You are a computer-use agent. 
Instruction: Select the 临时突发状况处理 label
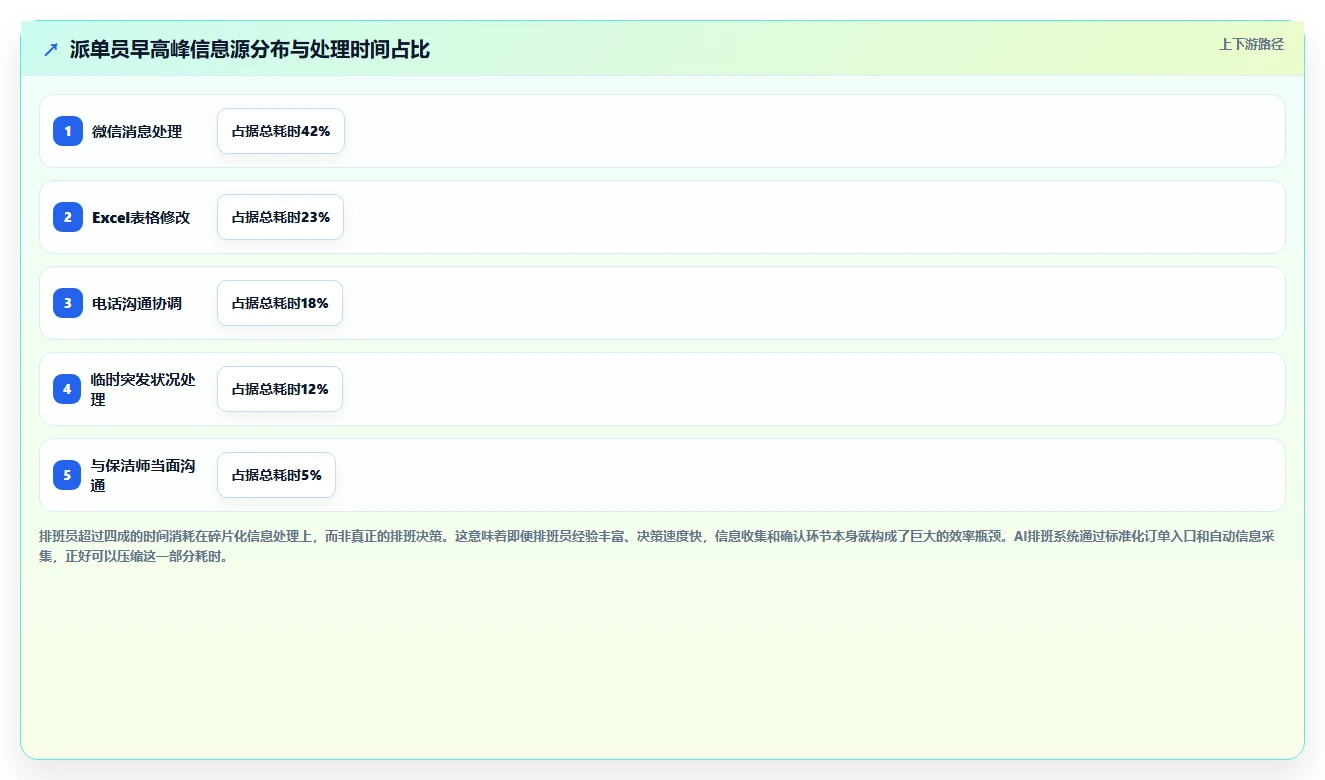click(144, 389)
